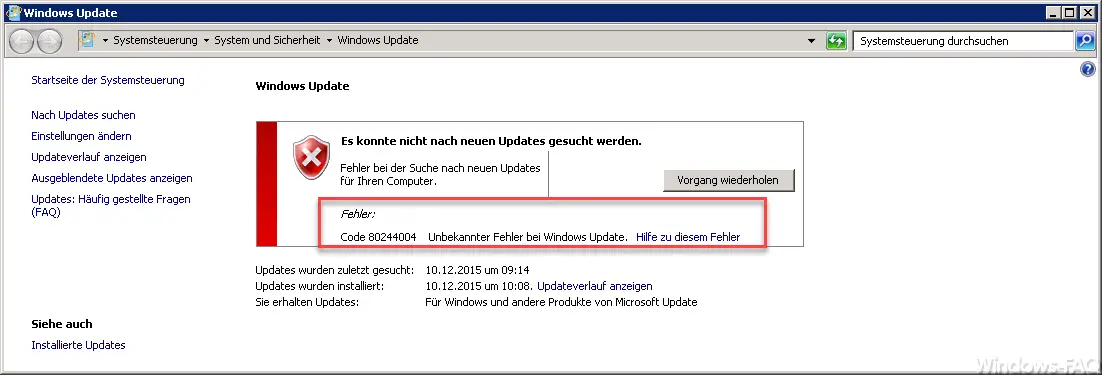The width and height of the screenshot is (1102, 375).
Task: Open Updates: Häufig gestellte Fragen (FAQ)
Action: [x=111, y=206]
